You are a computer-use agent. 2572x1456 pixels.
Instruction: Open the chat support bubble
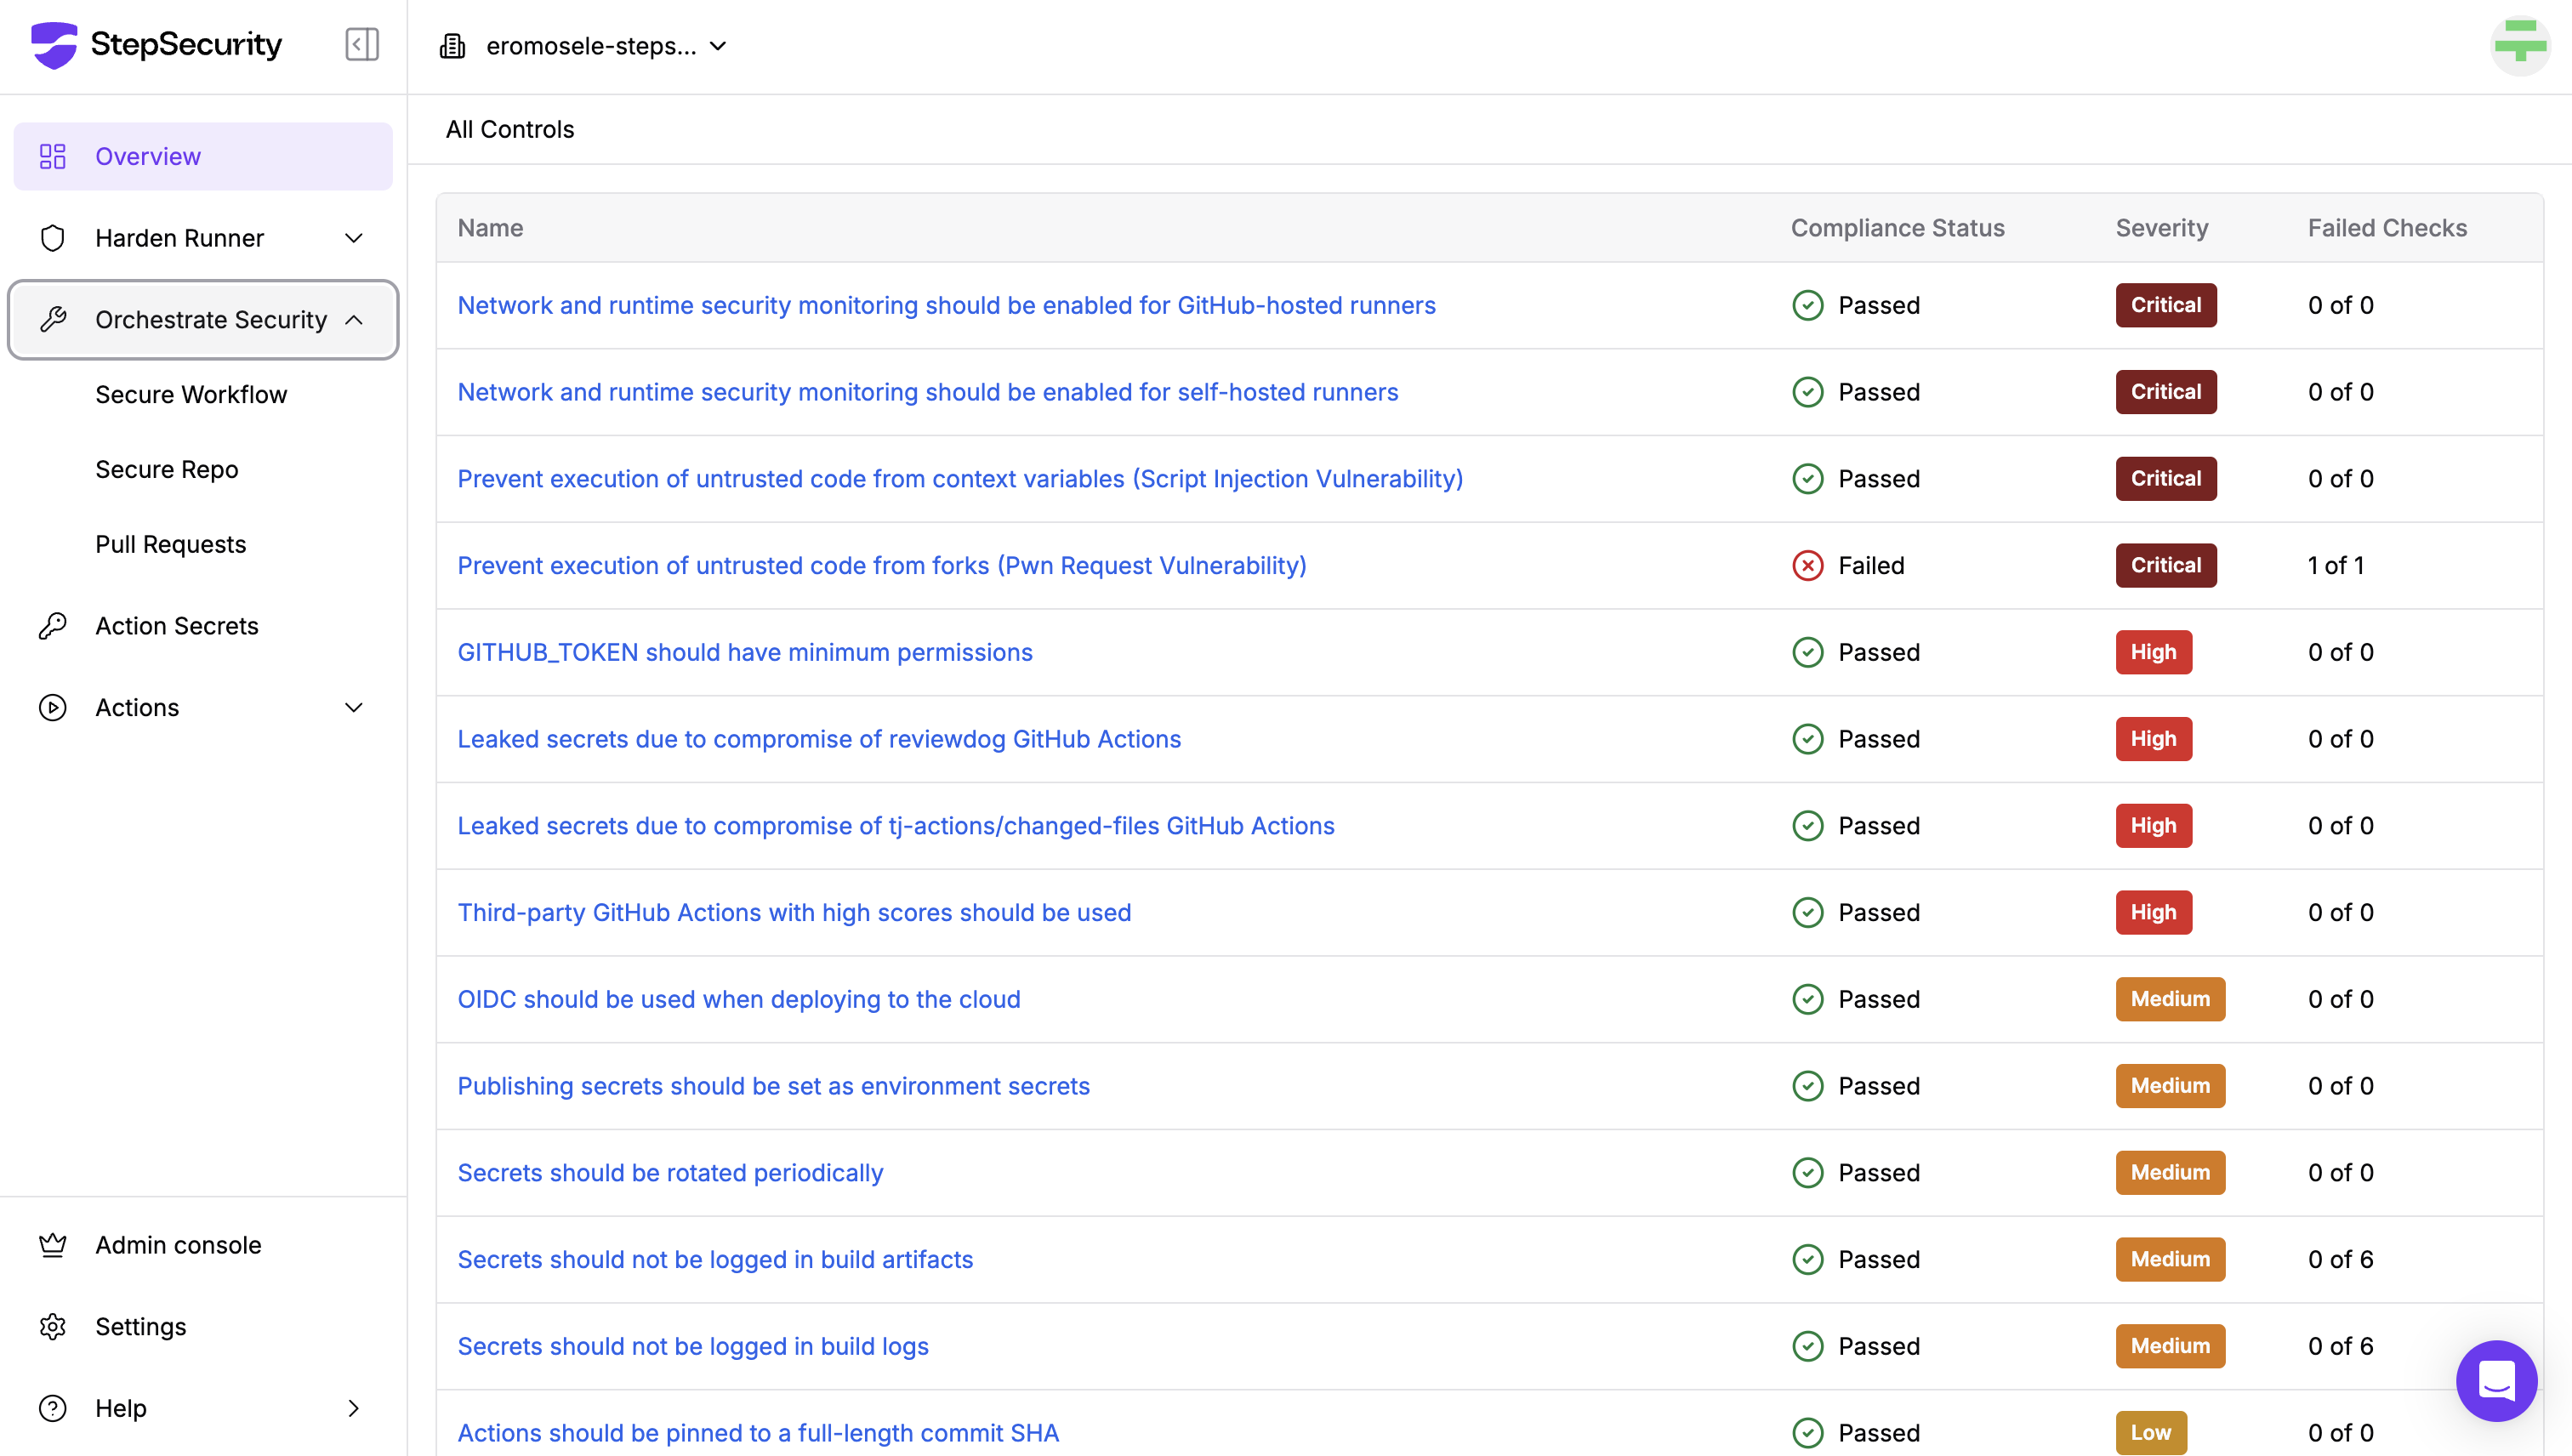point(2495,1381)
